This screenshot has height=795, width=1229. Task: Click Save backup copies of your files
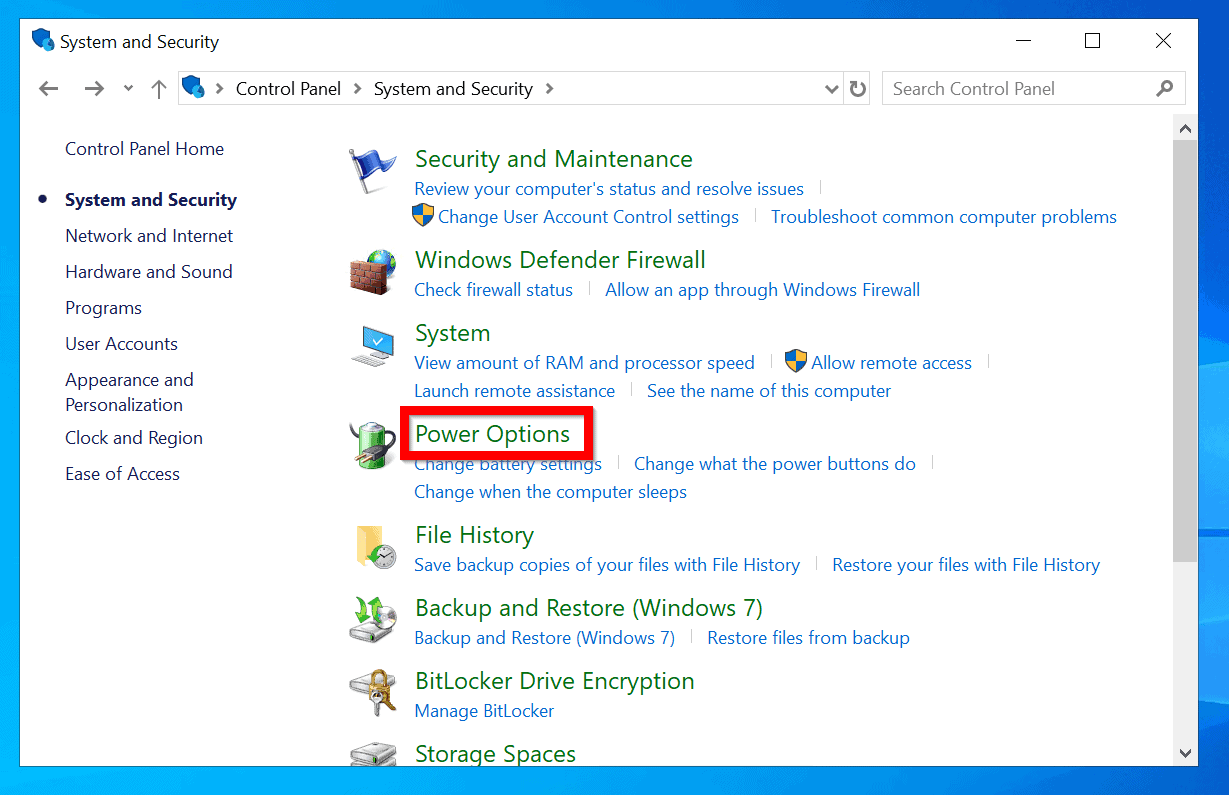click(x=607, y=565)
